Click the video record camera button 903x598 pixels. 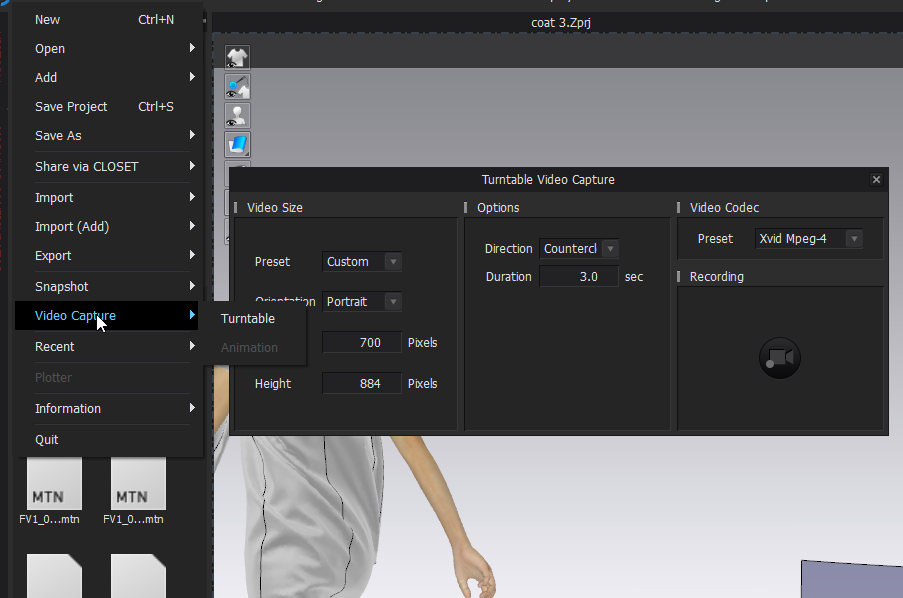(780, 358)
